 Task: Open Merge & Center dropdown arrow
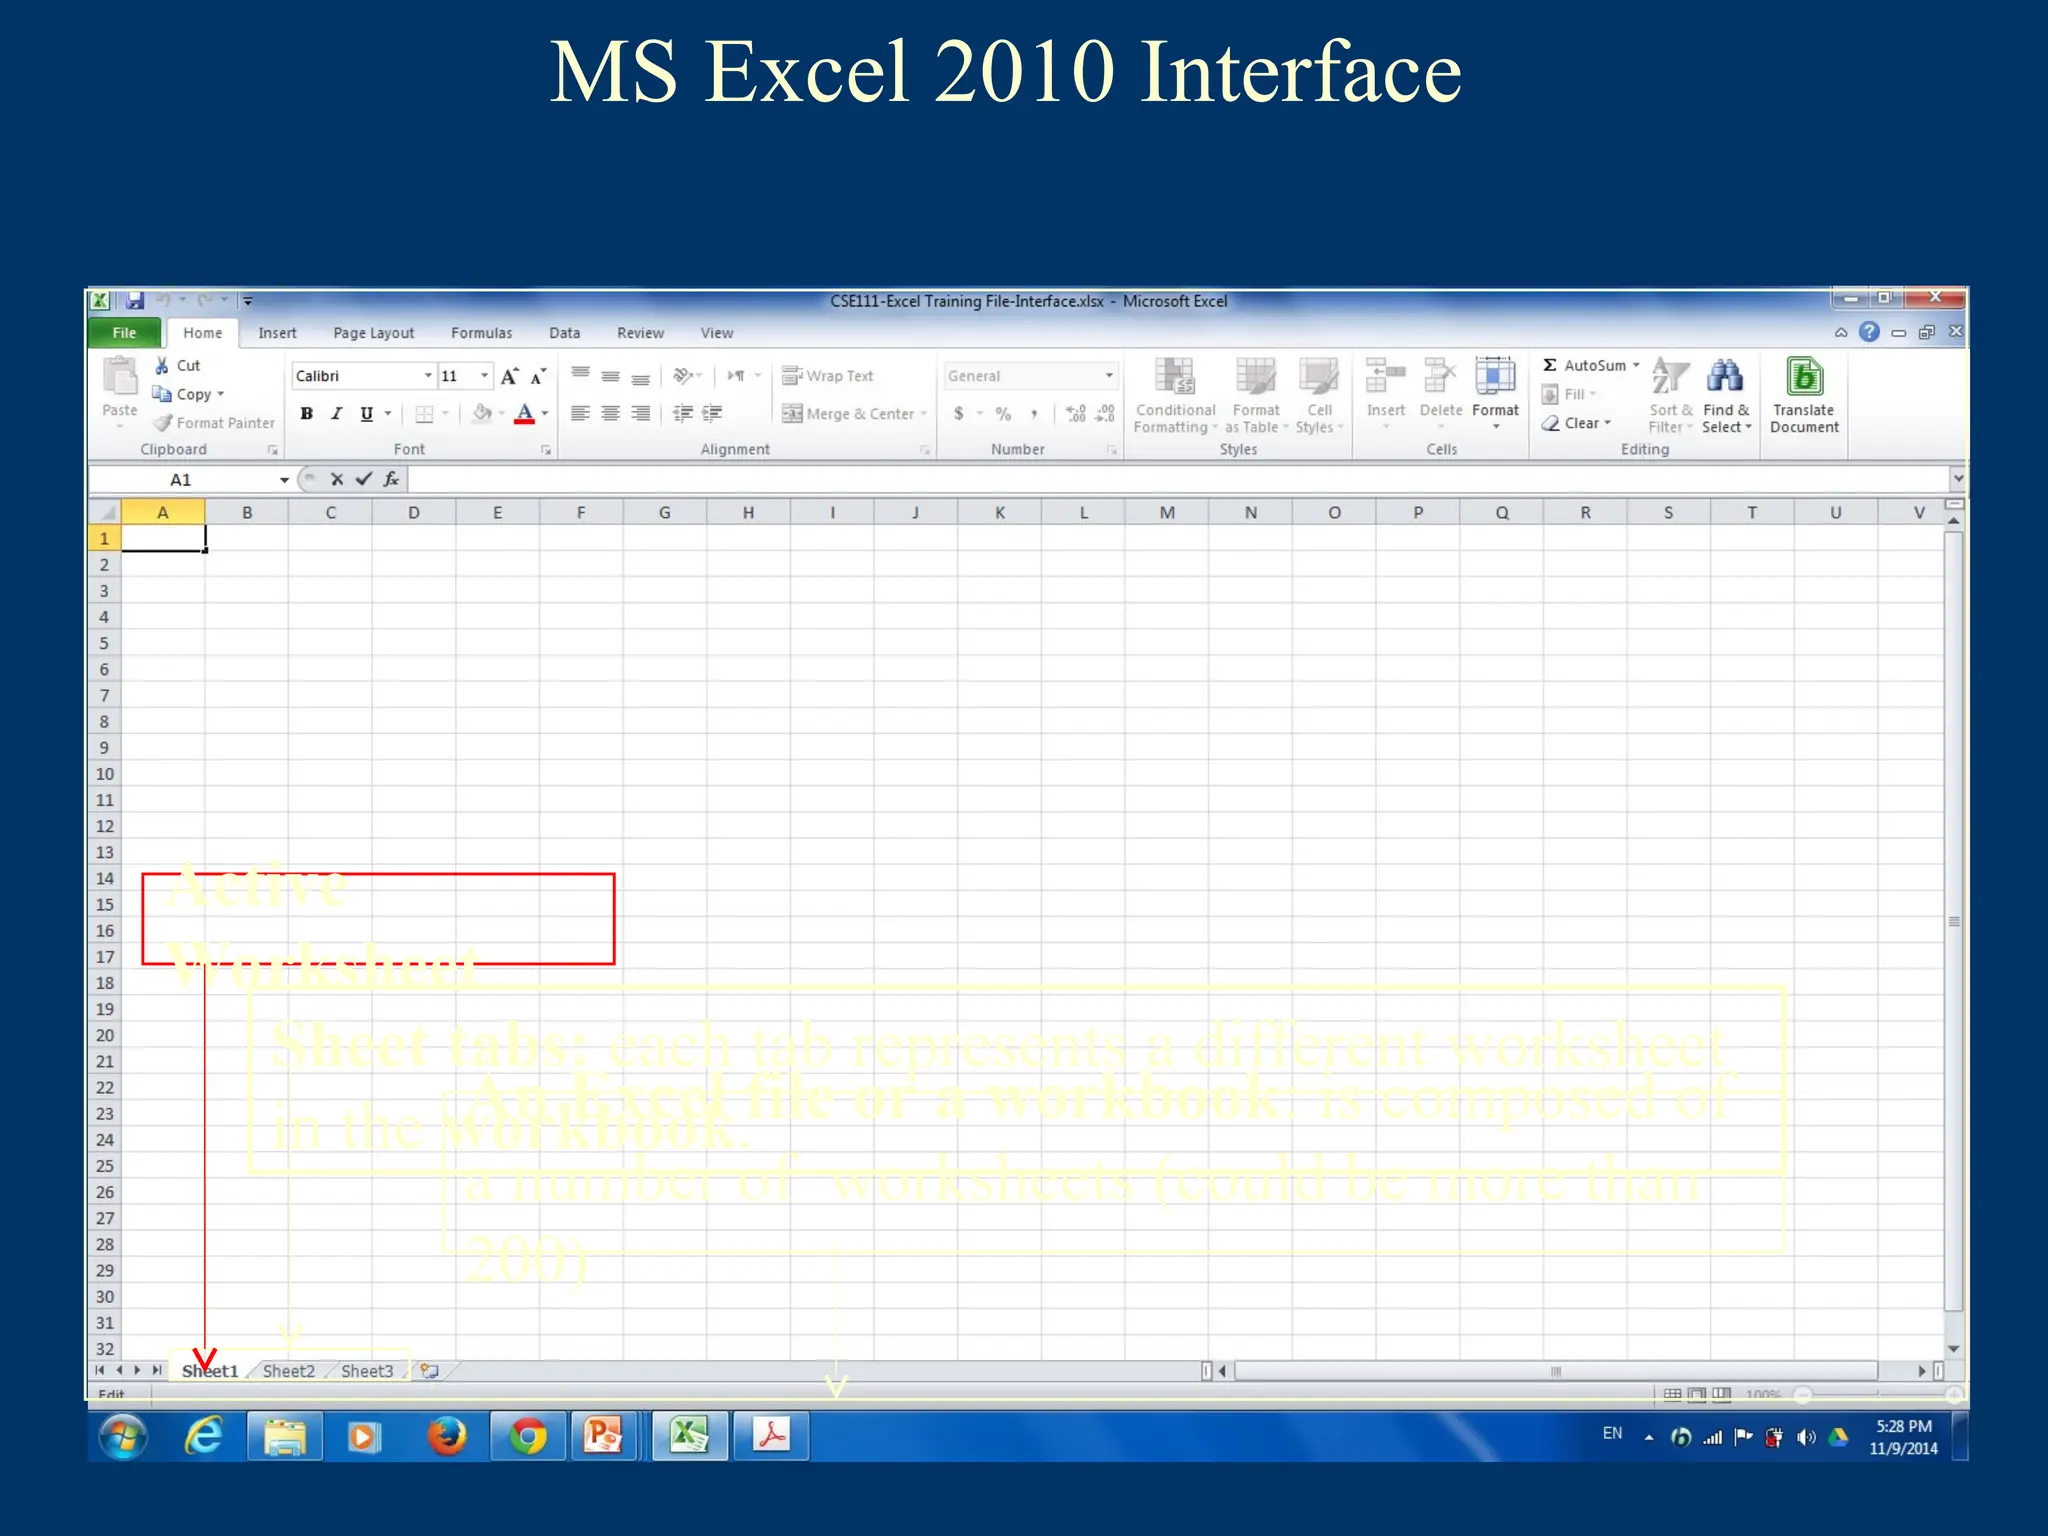924,414
